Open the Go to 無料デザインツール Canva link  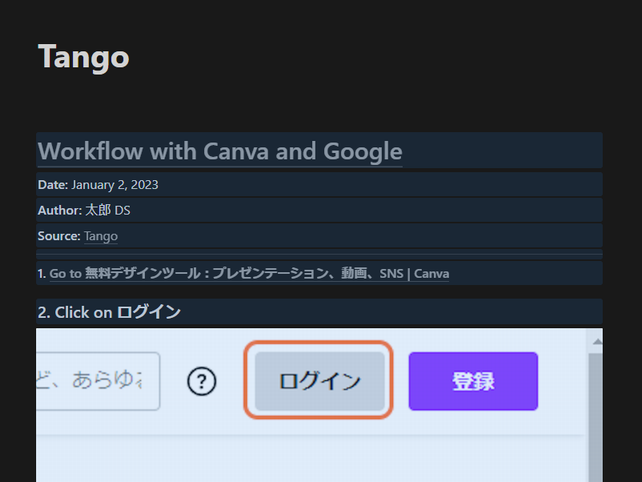click(249, 273)
